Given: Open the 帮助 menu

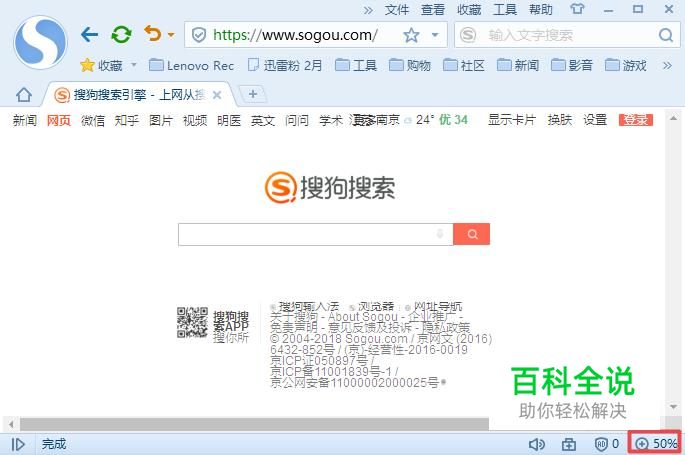Looking at the screenshot, I should click(541, 10).
